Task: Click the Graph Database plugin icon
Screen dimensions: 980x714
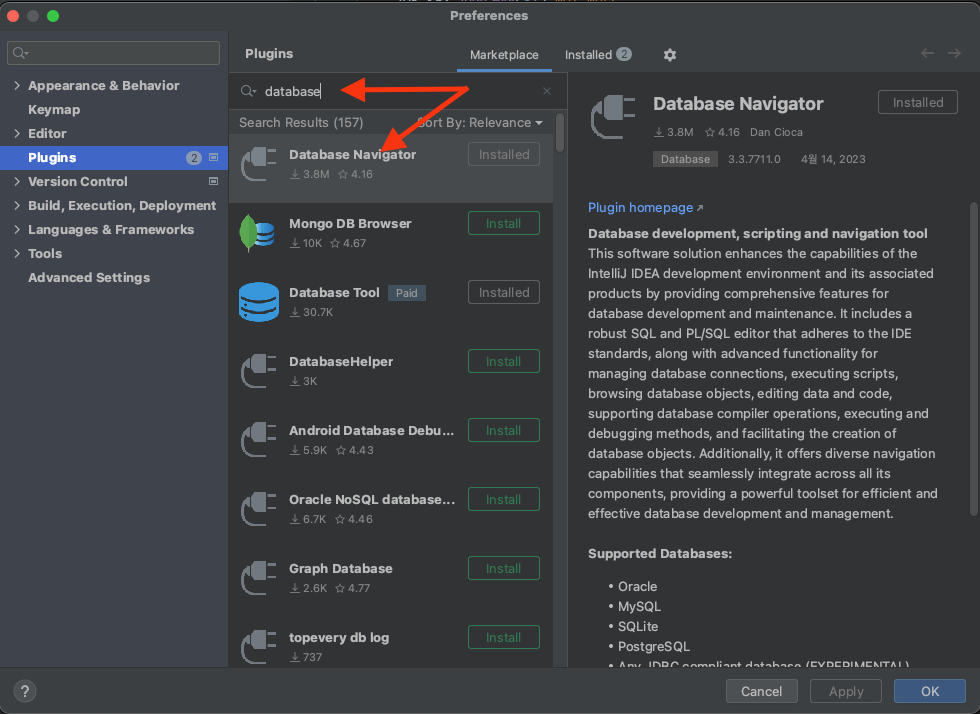Action: point(259,578)
